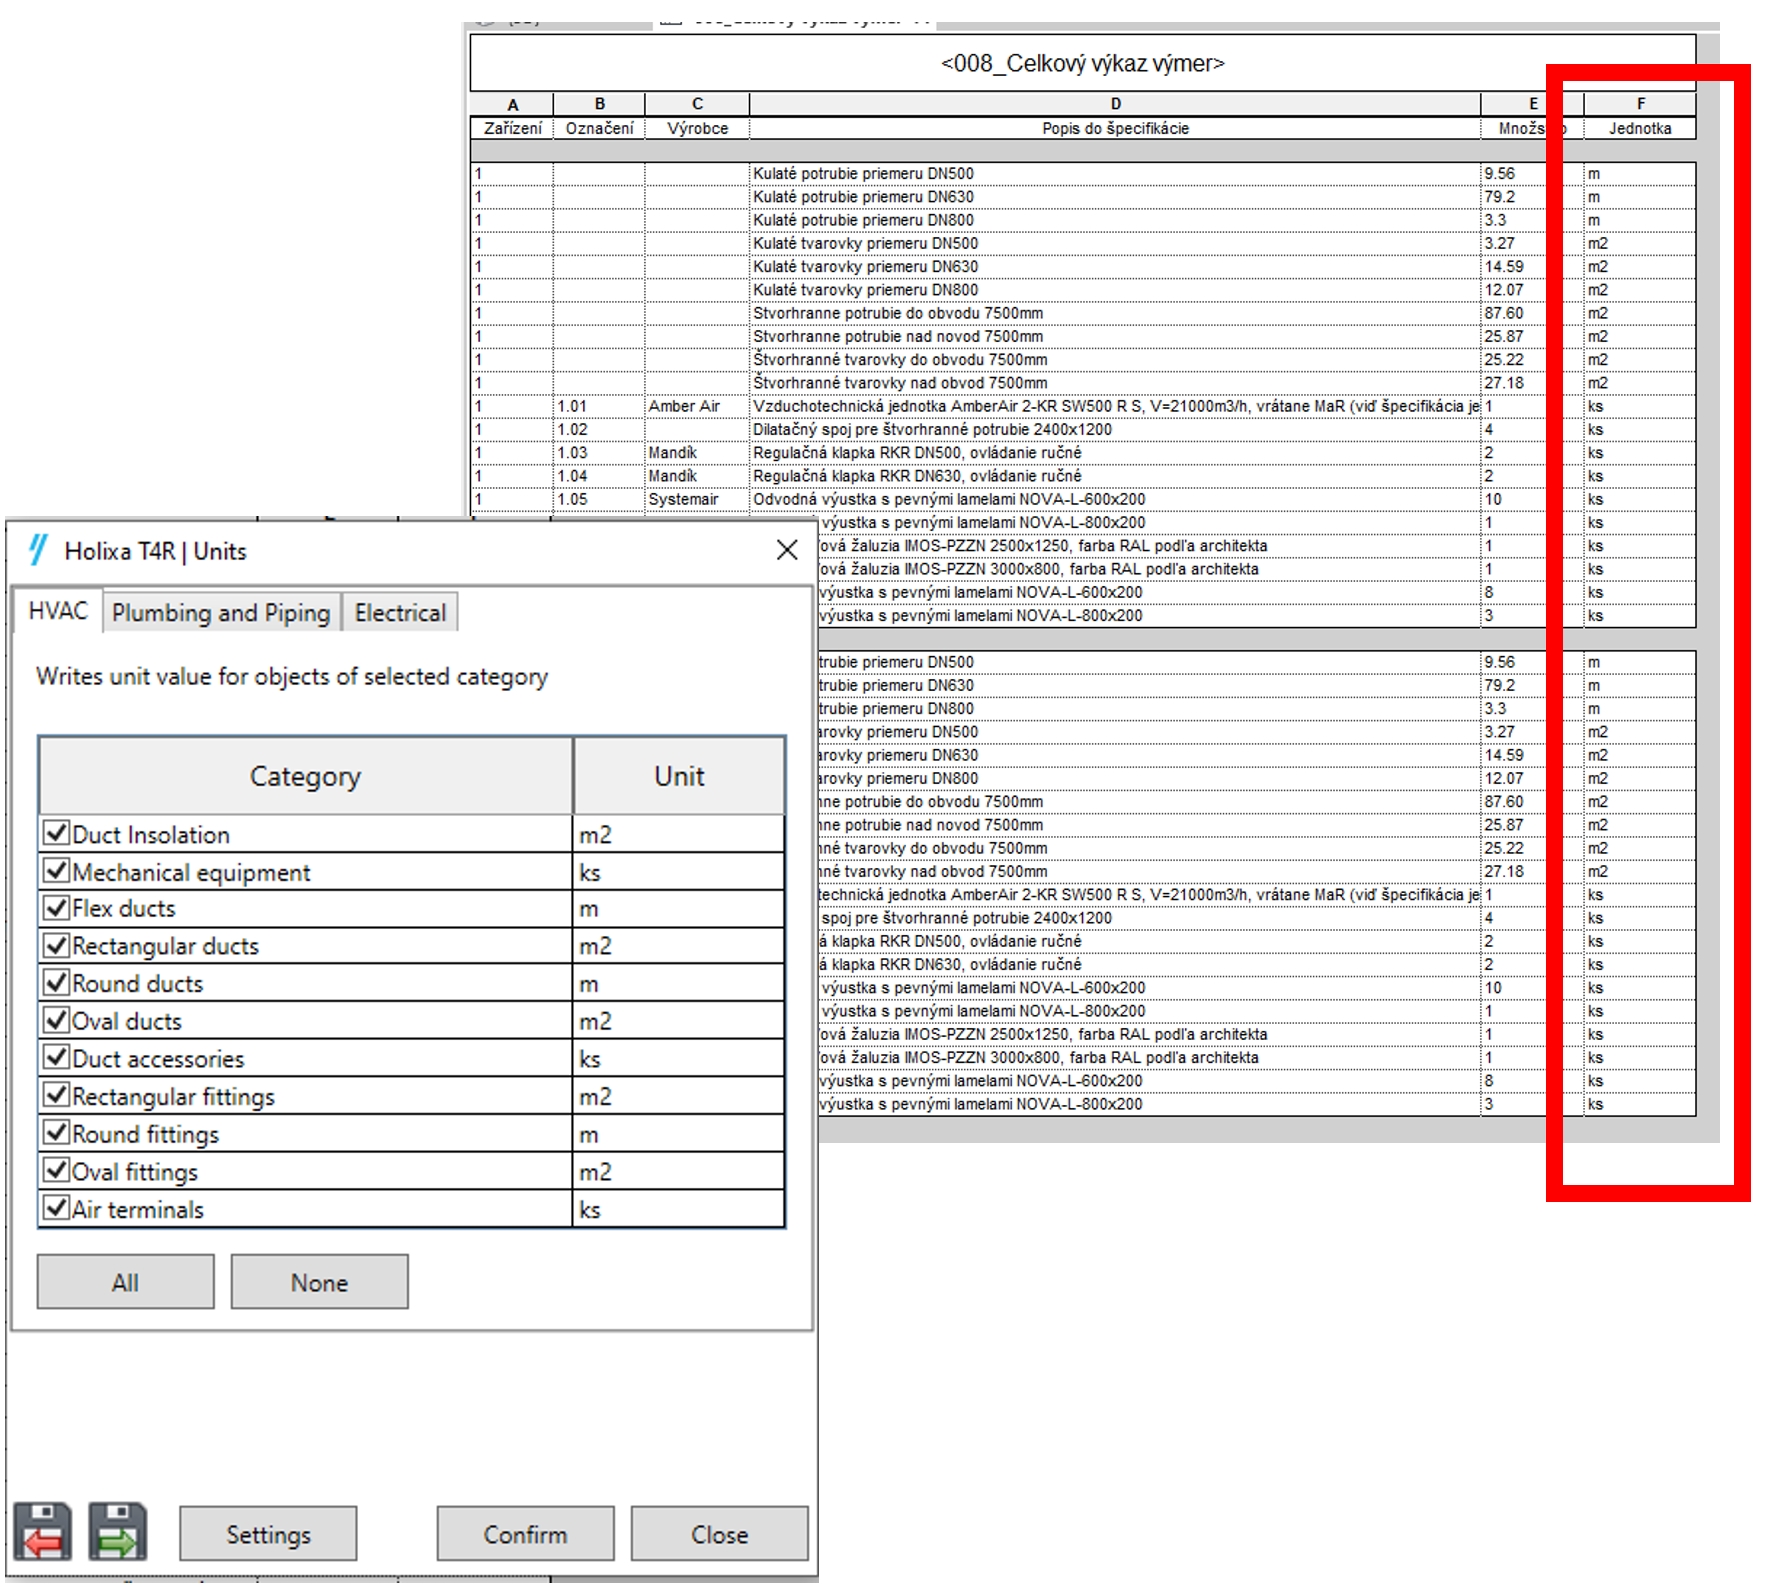
Task: Edit the unit field for Rectangular ducts
Action: click(x=678, y=946)
